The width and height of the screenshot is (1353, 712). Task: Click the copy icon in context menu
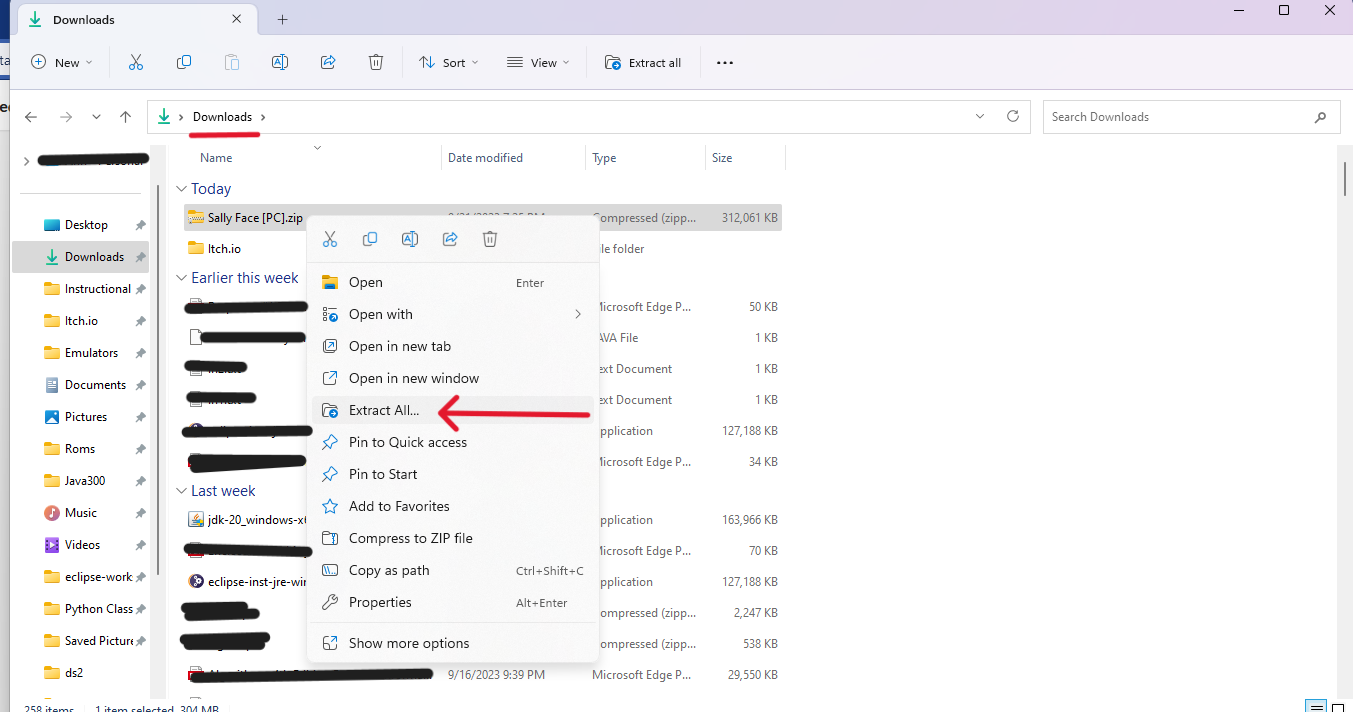[370, 239]
